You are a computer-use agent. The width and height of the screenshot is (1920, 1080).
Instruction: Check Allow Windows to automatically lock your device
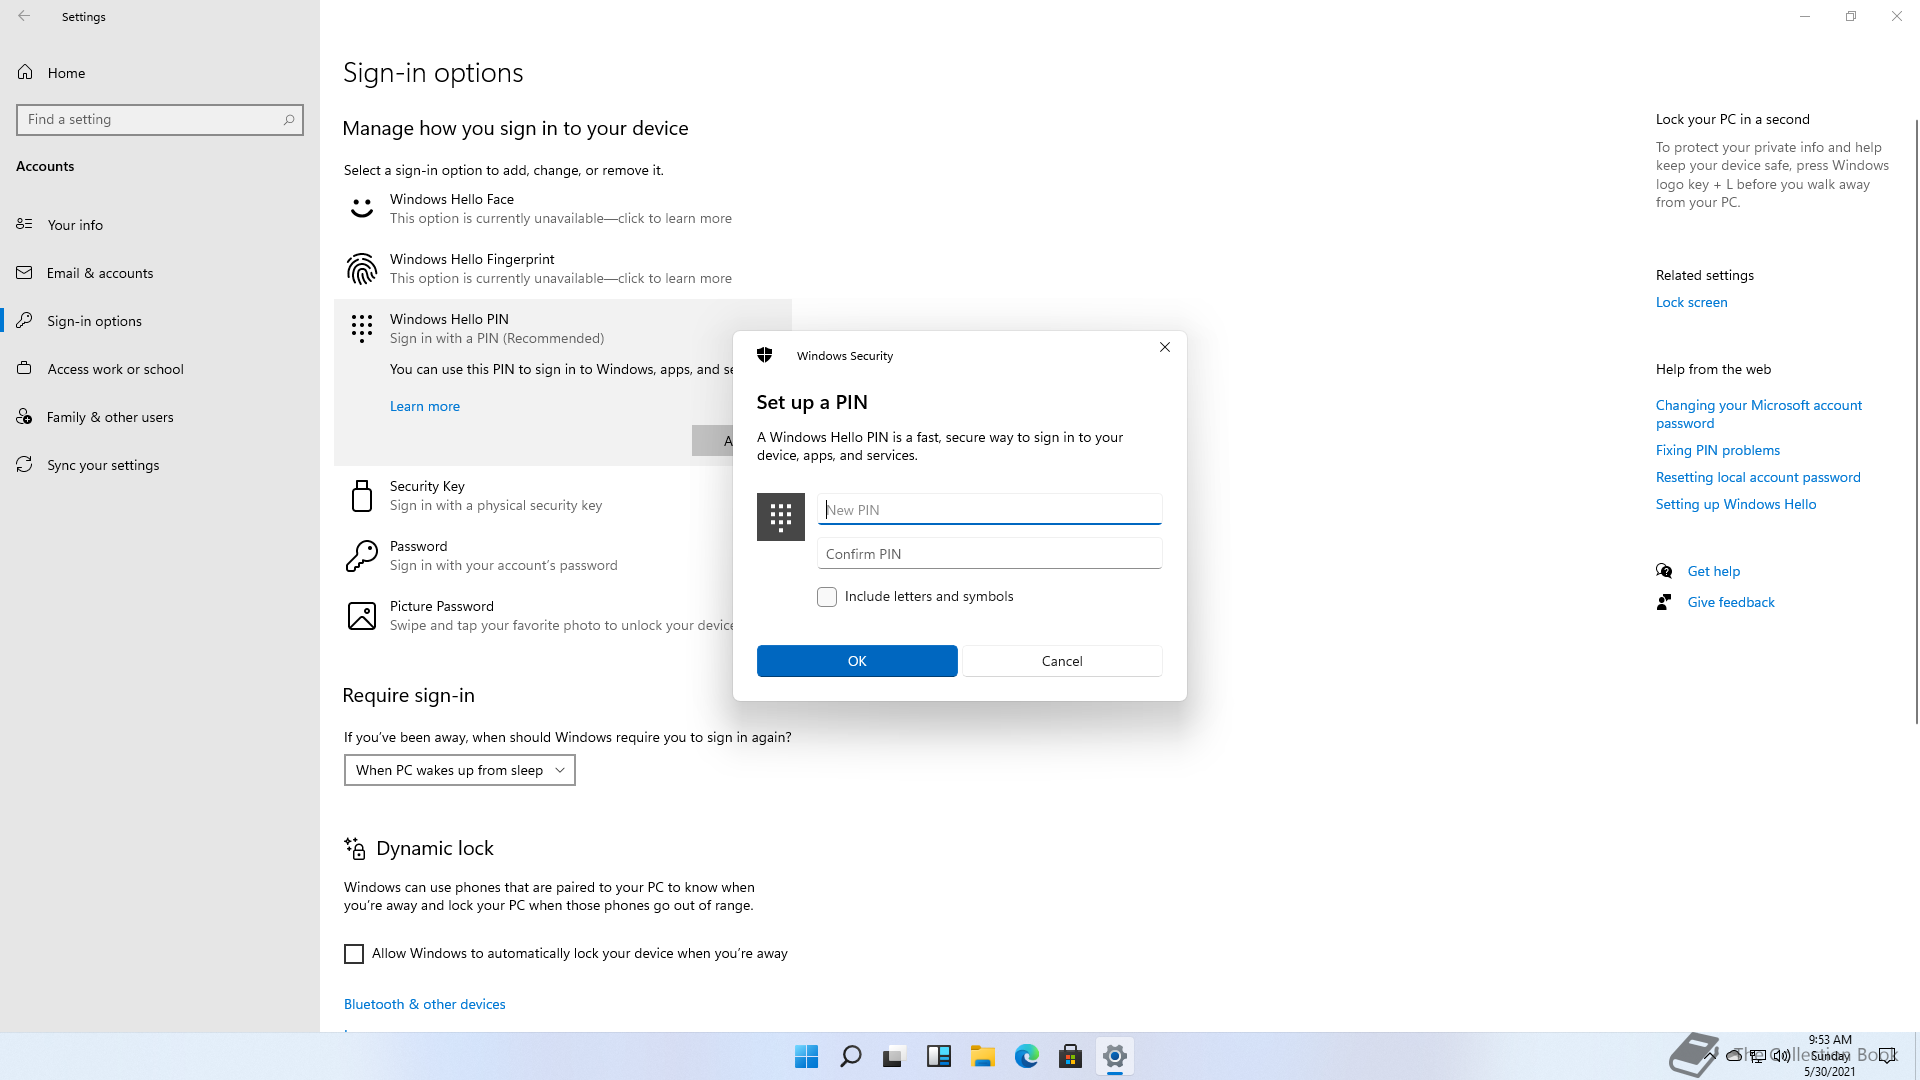(x=354, y=954)
